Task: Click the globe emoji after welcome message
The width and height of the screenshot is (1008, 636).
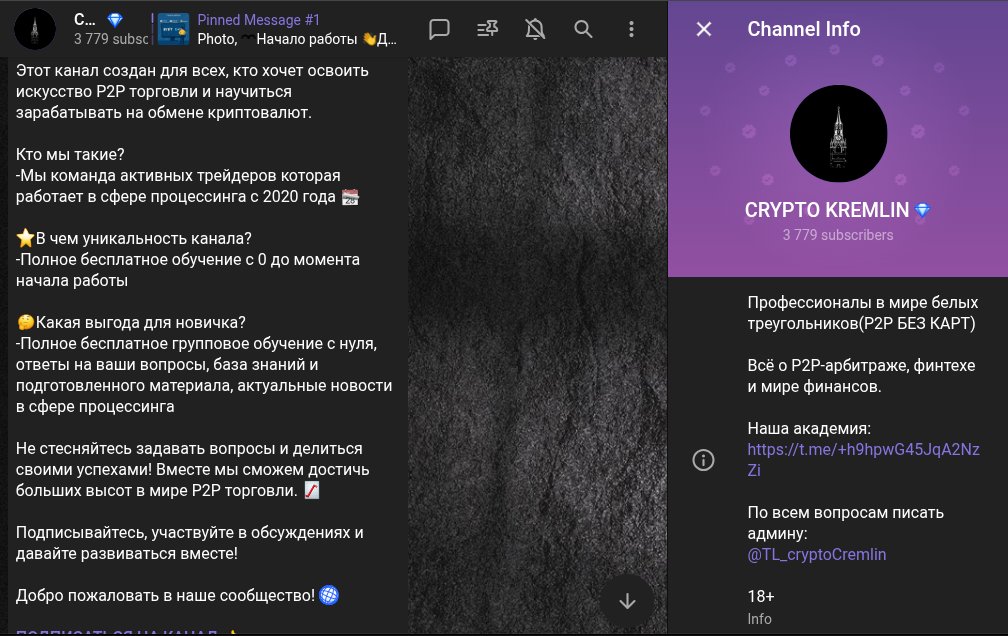Action: click(329, 595)
